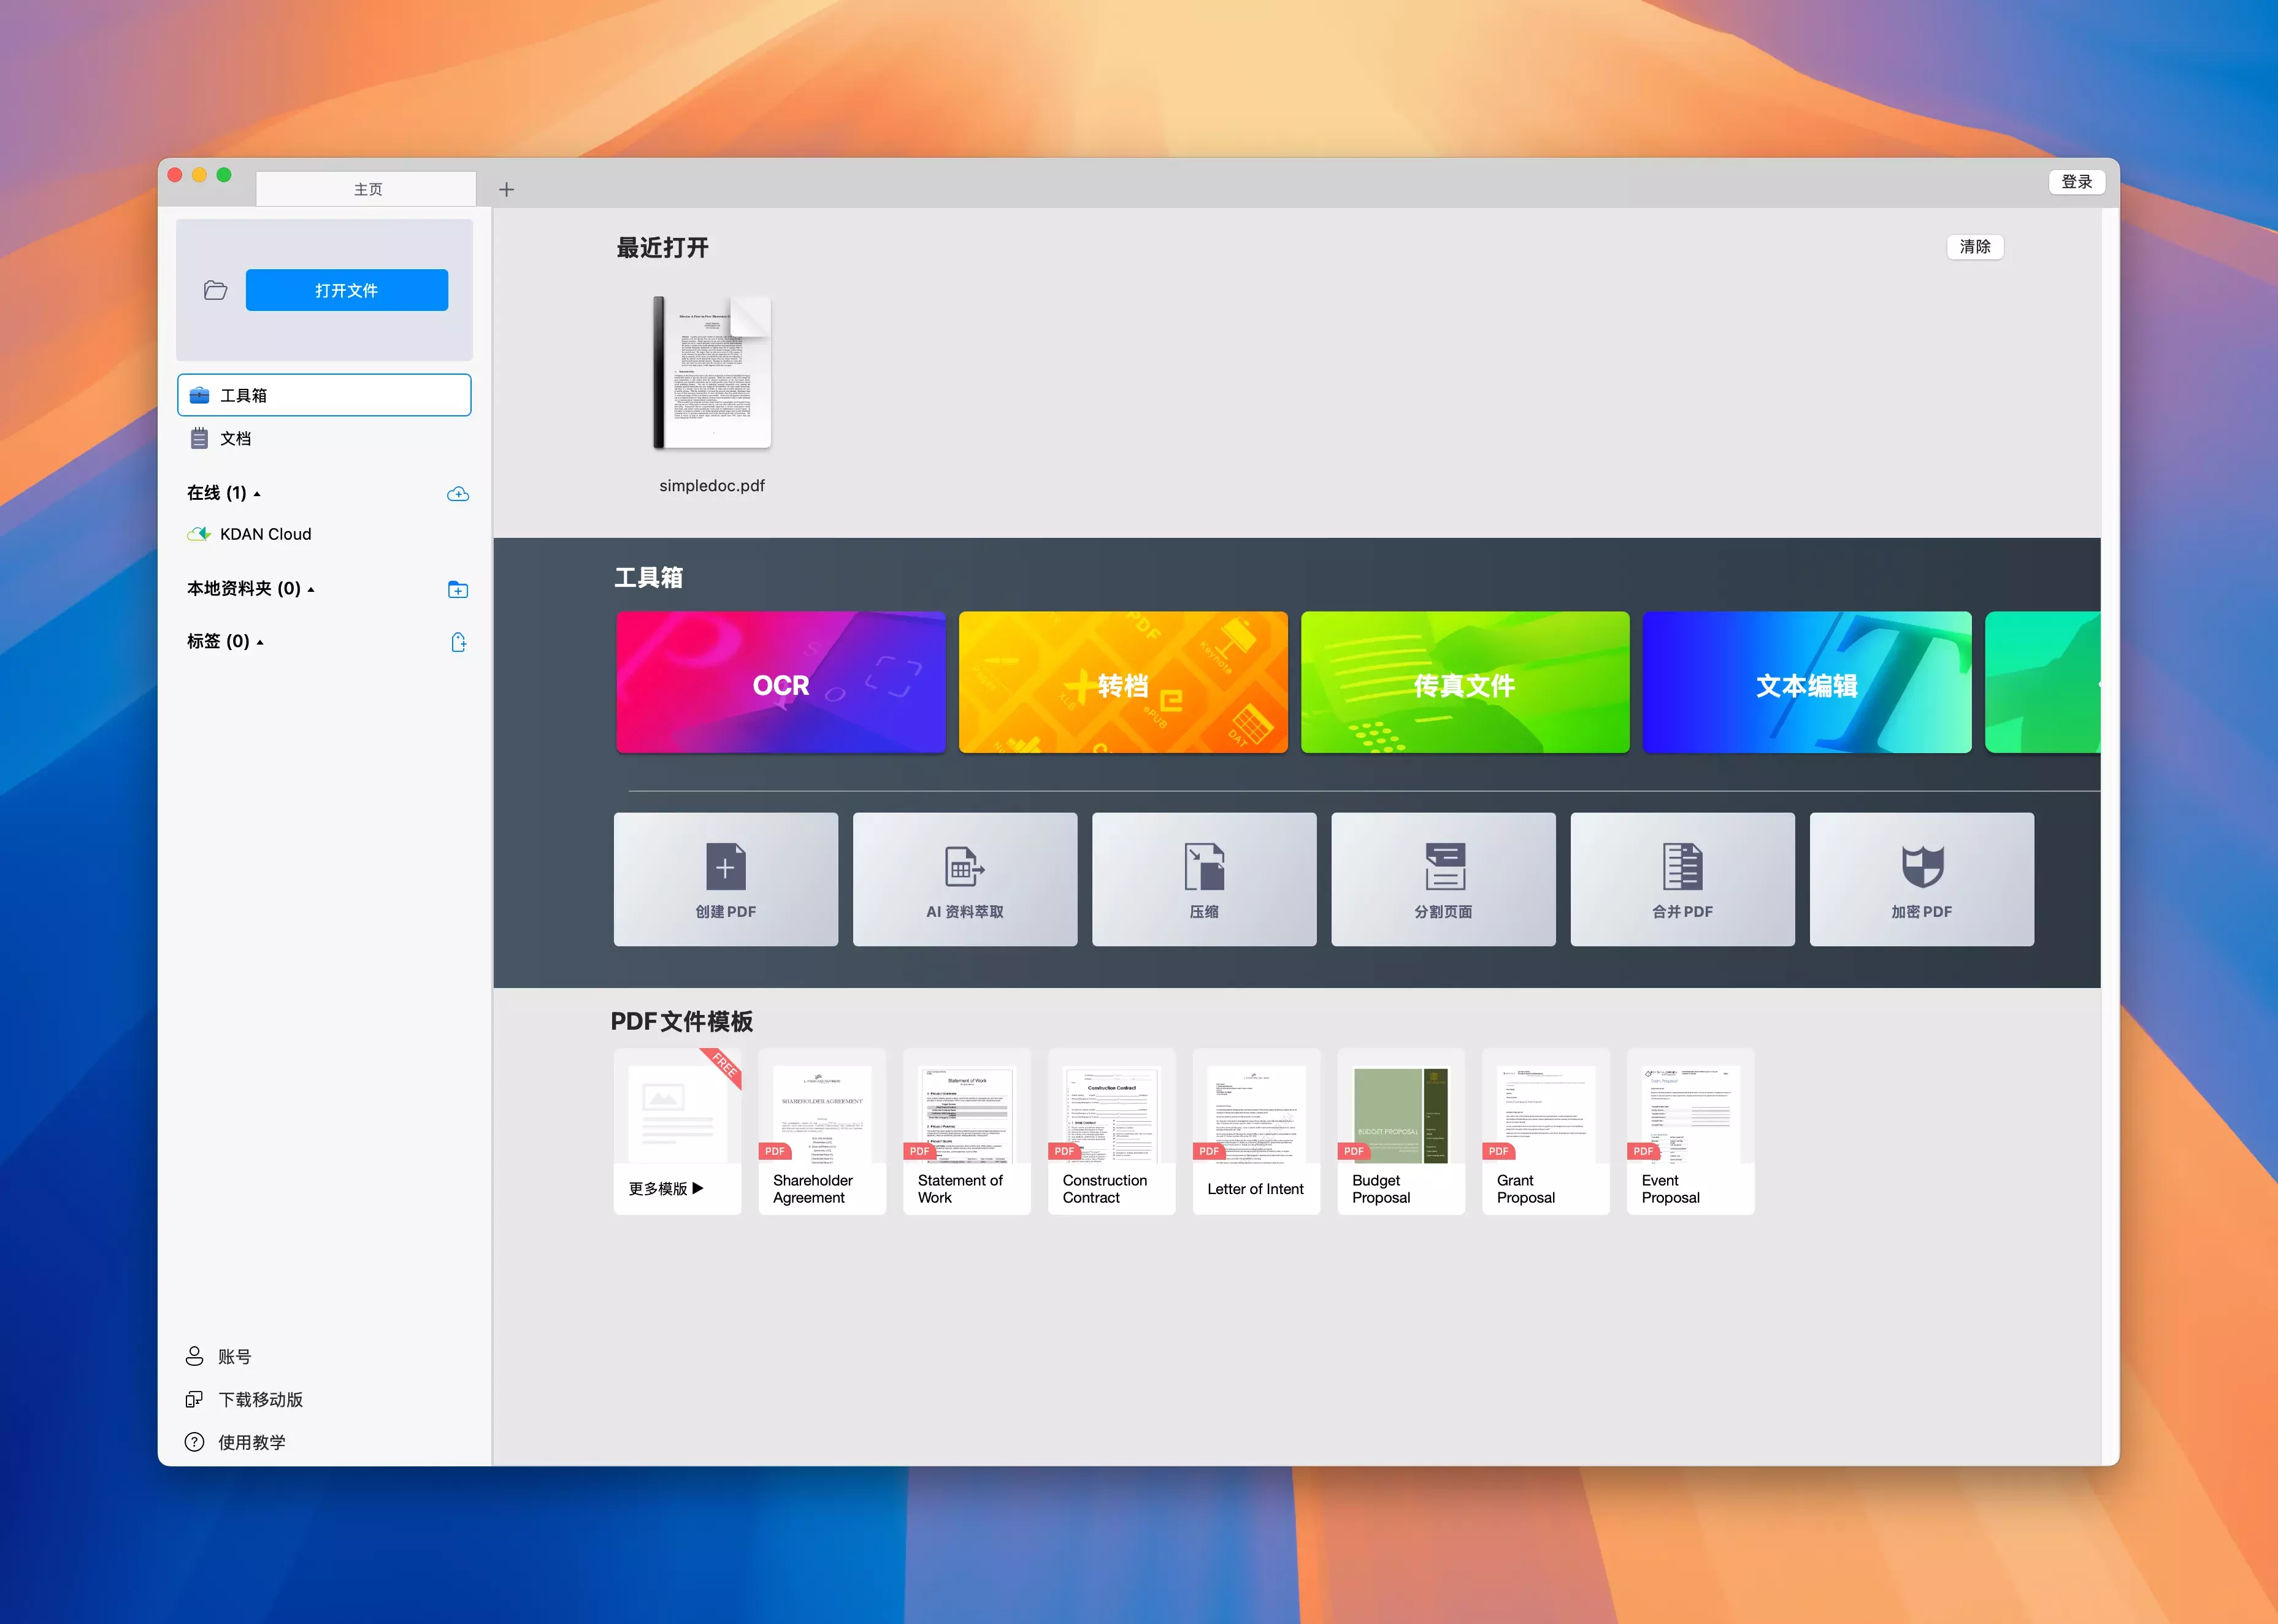The image size is (2278, 1624).
Task: Open the AI 资料萃取 tool
Action: [x=964, y=879]
